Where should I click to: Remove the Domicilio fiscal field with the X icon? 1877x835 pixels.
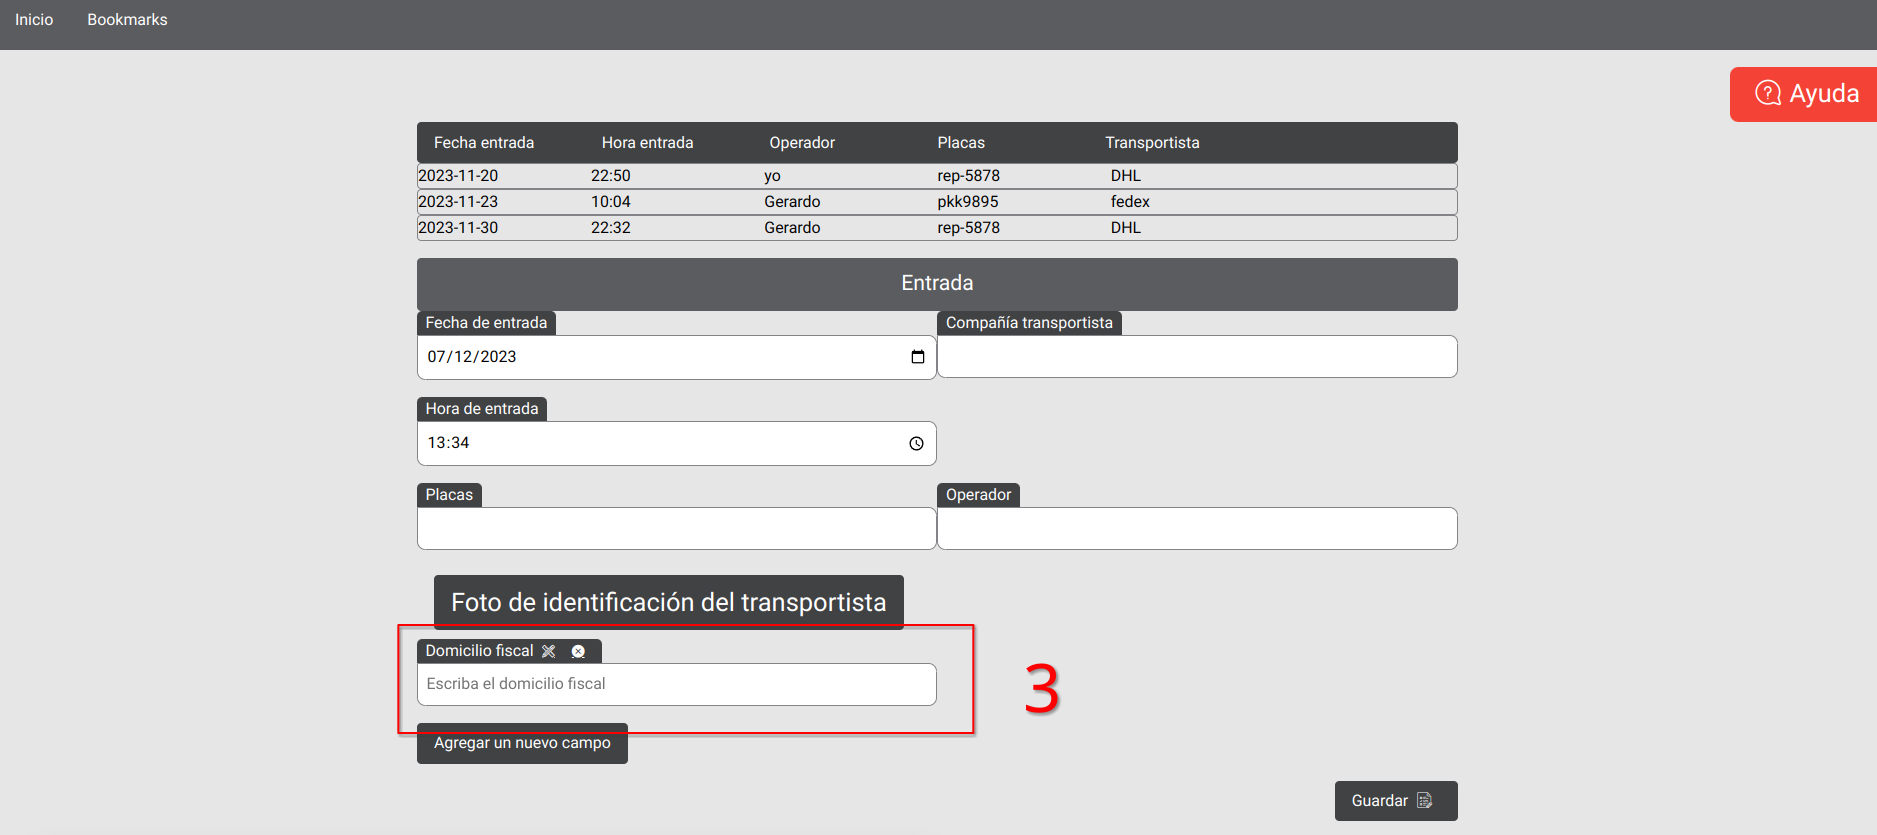[578, 651]
